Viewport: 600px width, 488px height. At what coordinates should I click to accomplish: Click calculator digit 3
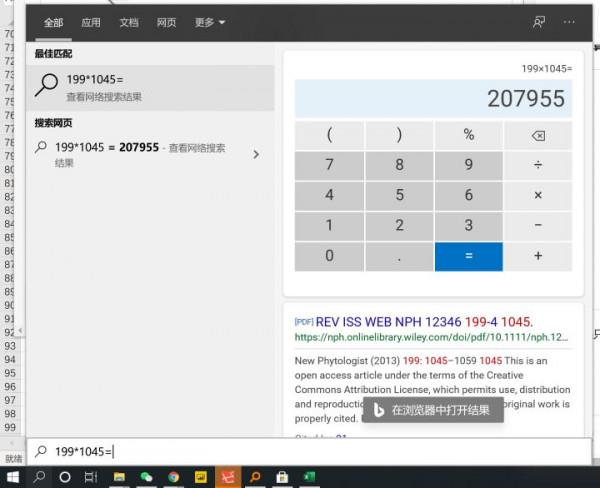click(x=469, y=225)
